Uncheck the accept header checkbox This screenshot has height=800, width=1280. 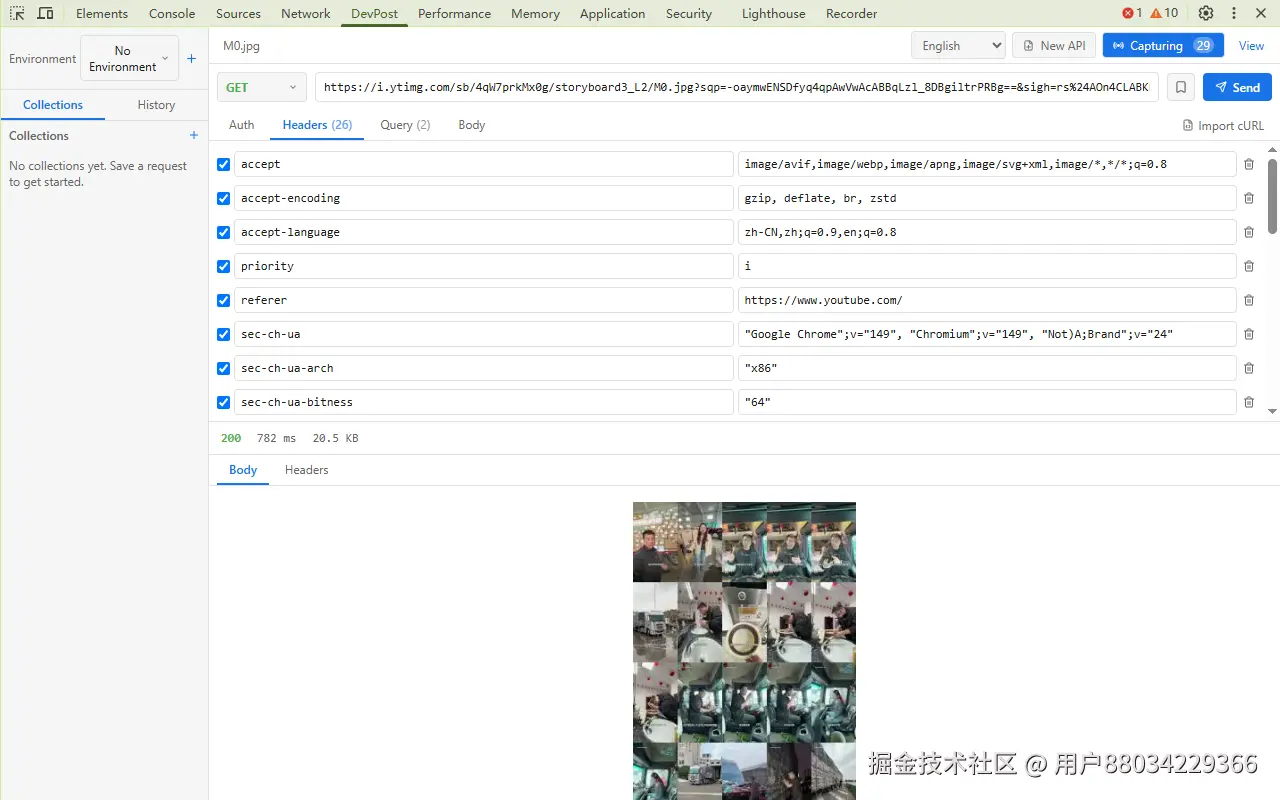(224, 164)
